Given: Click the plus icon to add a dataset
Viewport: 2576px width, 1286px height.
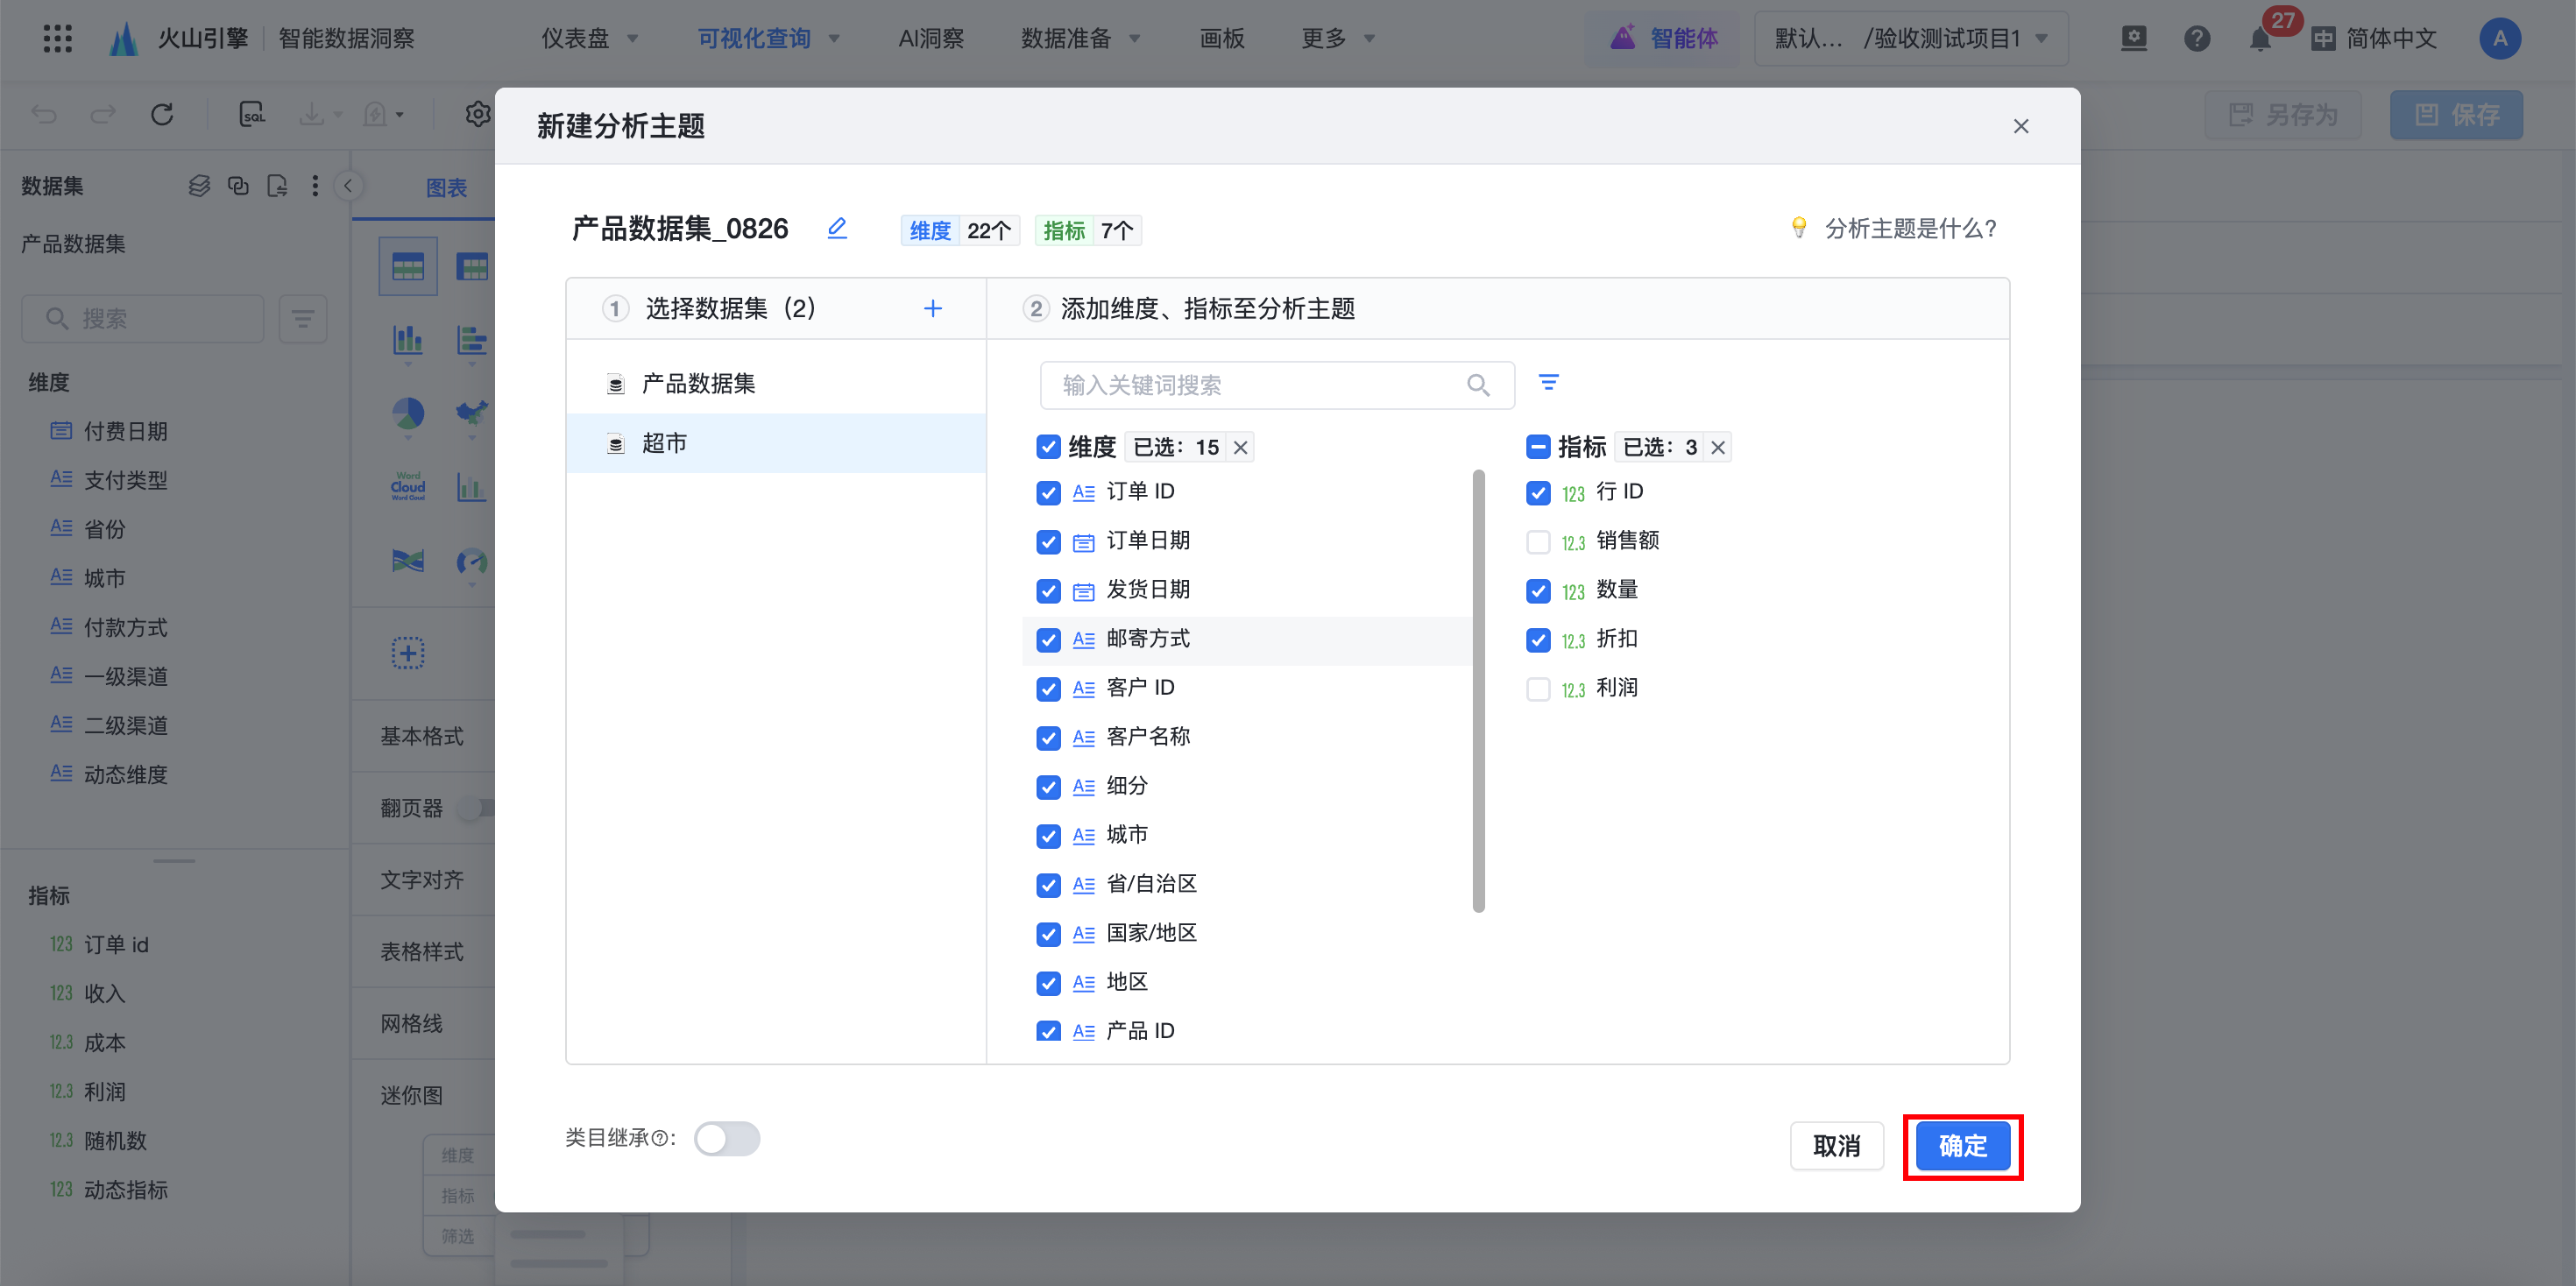Looking at the screenshot, I should click(x=932, y=308).
